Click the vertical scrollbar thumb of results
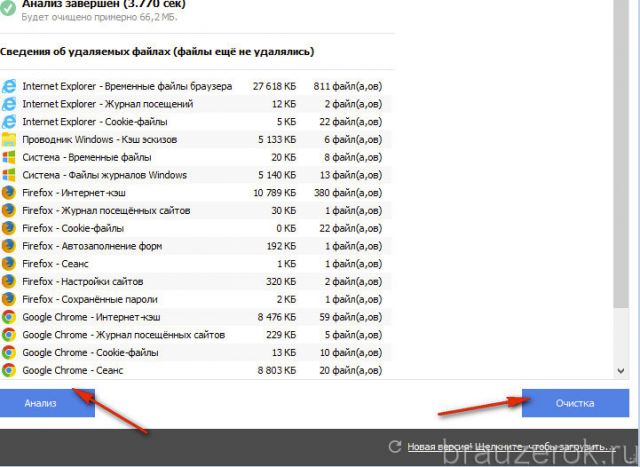This screenshot has width=640, height=467. [621, 153]
